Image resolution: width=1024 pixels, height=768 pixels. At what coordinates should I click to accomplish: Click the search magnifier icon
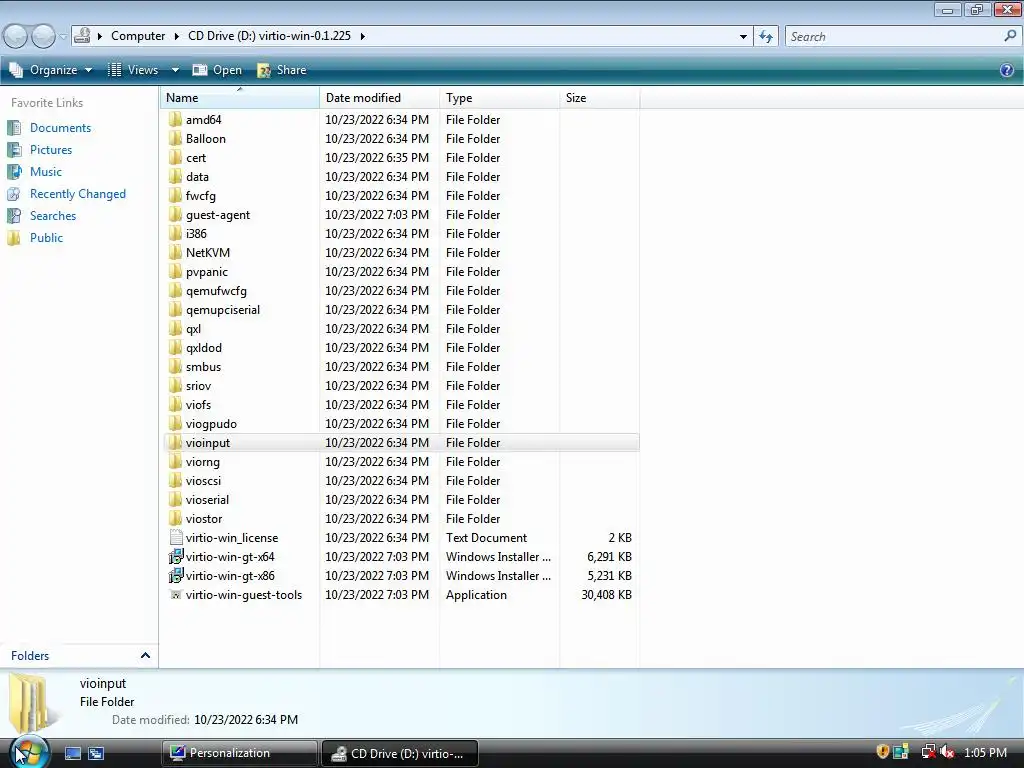point(1010,36)
